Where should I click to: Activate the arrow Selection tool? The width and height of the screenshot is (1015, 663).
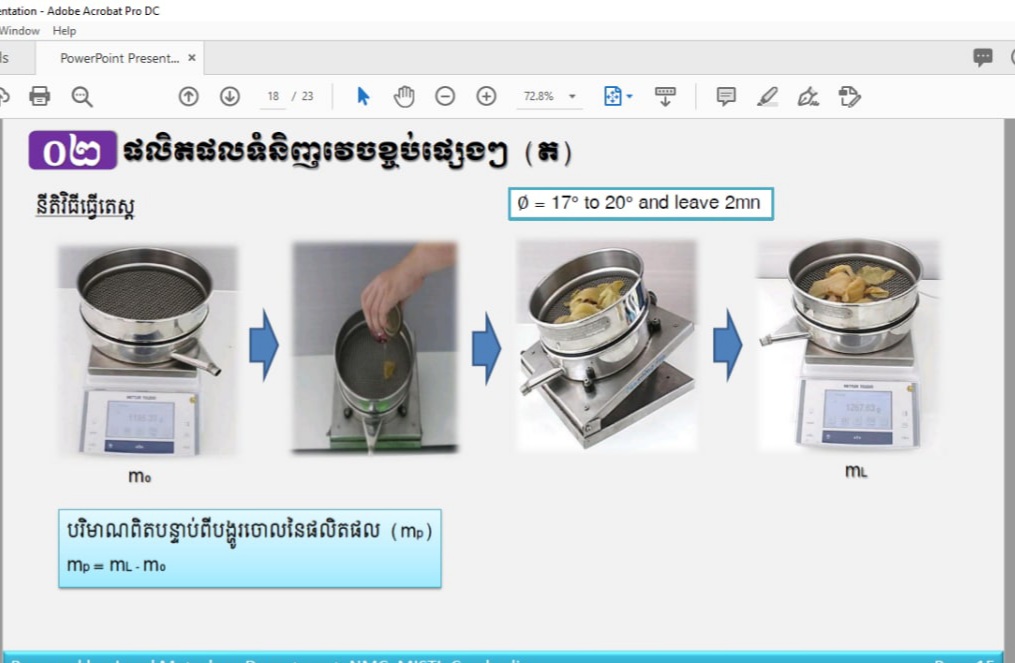click(363, 96)
